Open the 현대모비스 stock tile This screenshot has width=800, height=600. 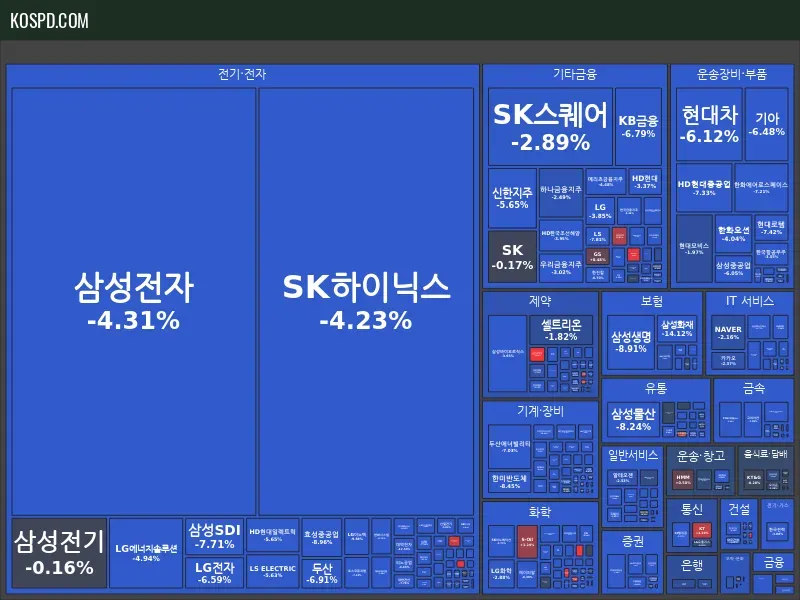(x=694, y=248)
